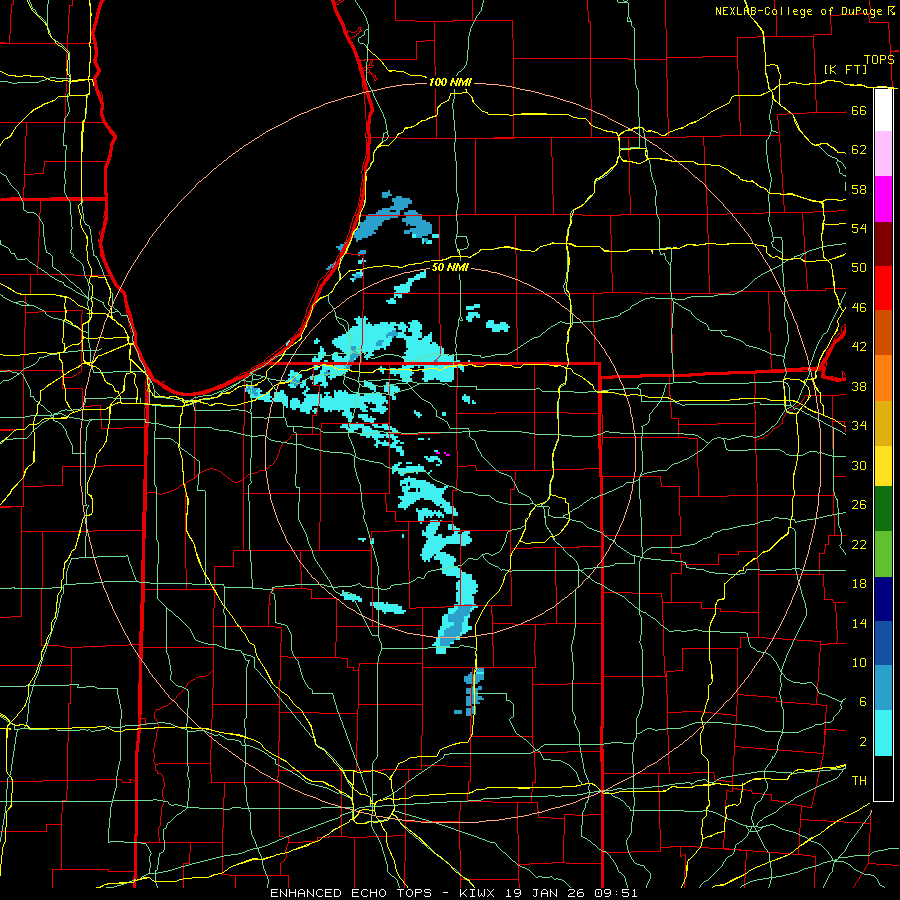Click the "14" legend value
Screen dimensions: 900x900
click(859, 623)
